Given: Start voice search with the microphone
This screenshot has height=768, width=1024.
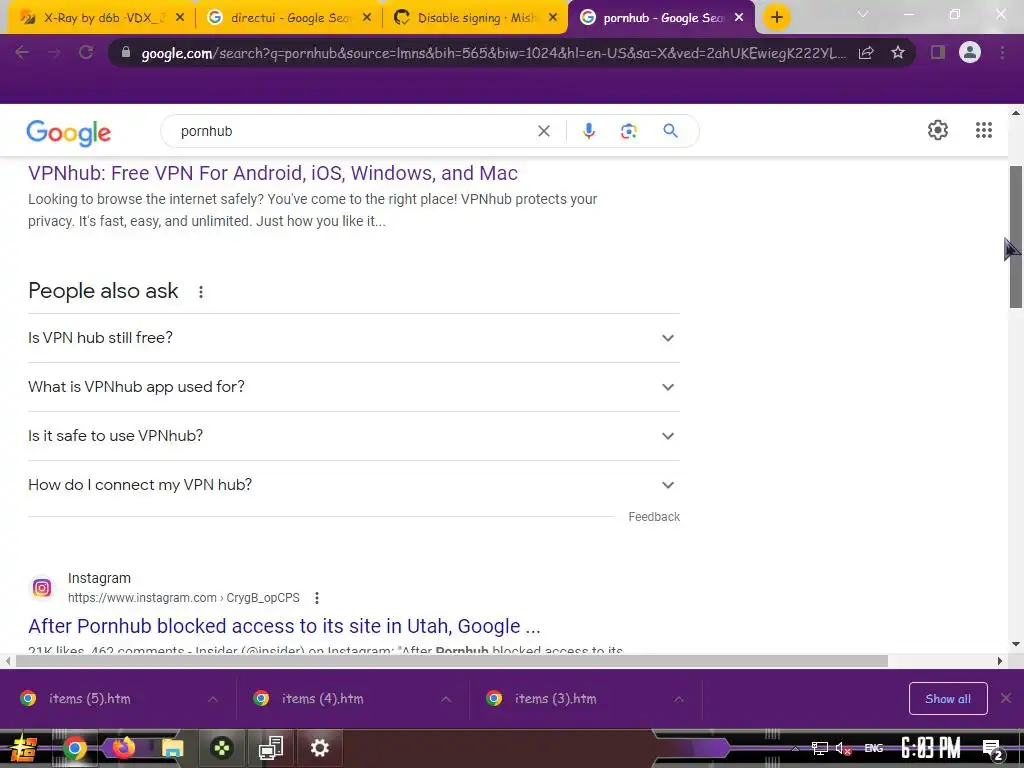Looking at the screenshot, I should click(588, 131).
